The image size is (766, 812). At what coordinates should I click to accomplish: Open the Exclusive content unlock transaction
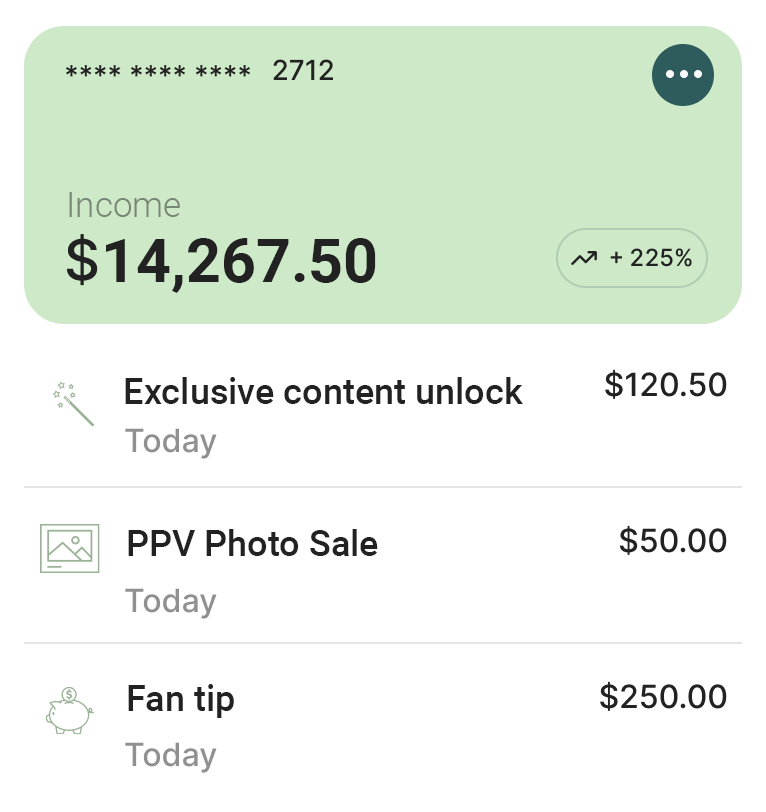click(323, 391)
